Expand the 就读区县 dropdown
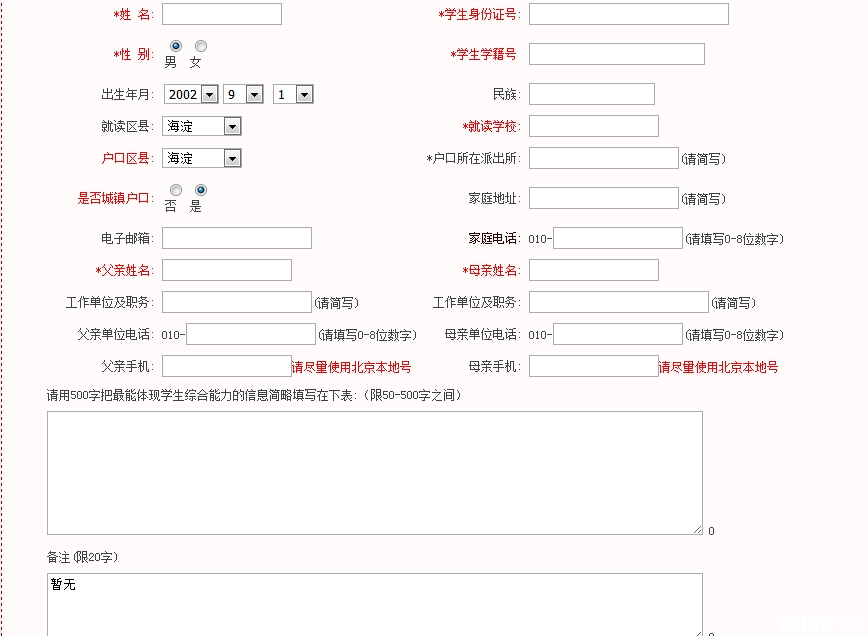 202,126
